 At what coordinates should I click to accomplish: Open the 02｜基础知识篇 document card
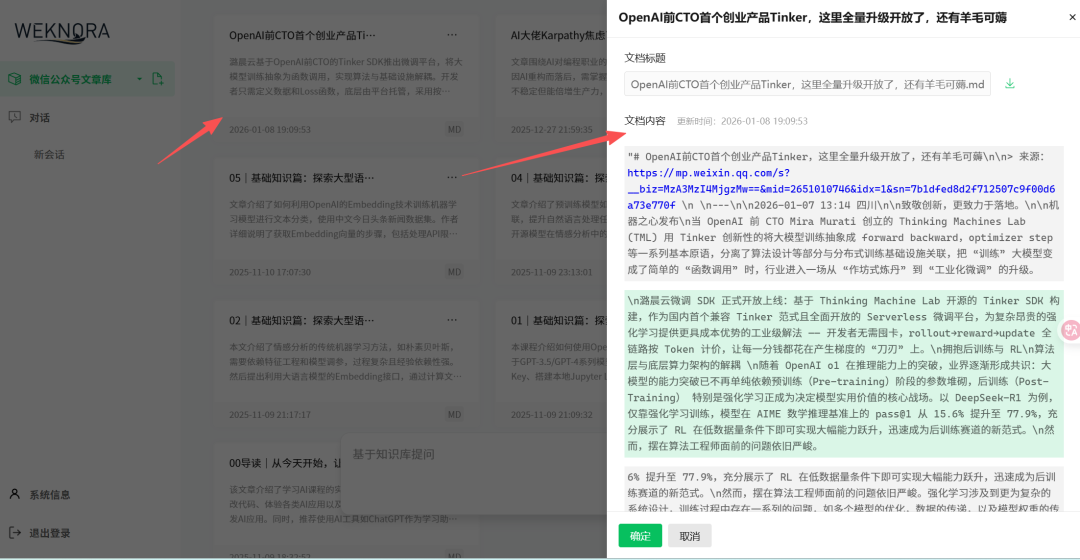pyautogui.click(x=346, y=366)
